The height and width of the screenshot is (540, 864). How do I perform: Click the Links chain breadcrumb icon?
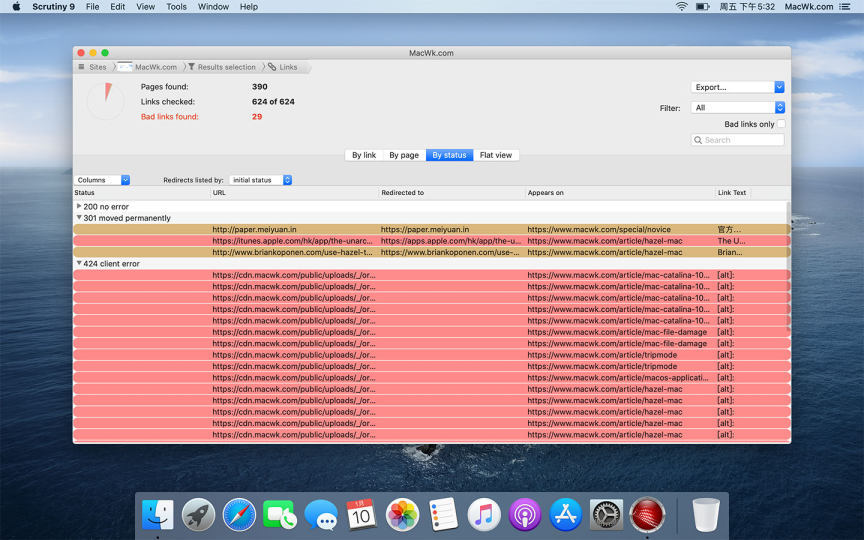pos(272,67)
